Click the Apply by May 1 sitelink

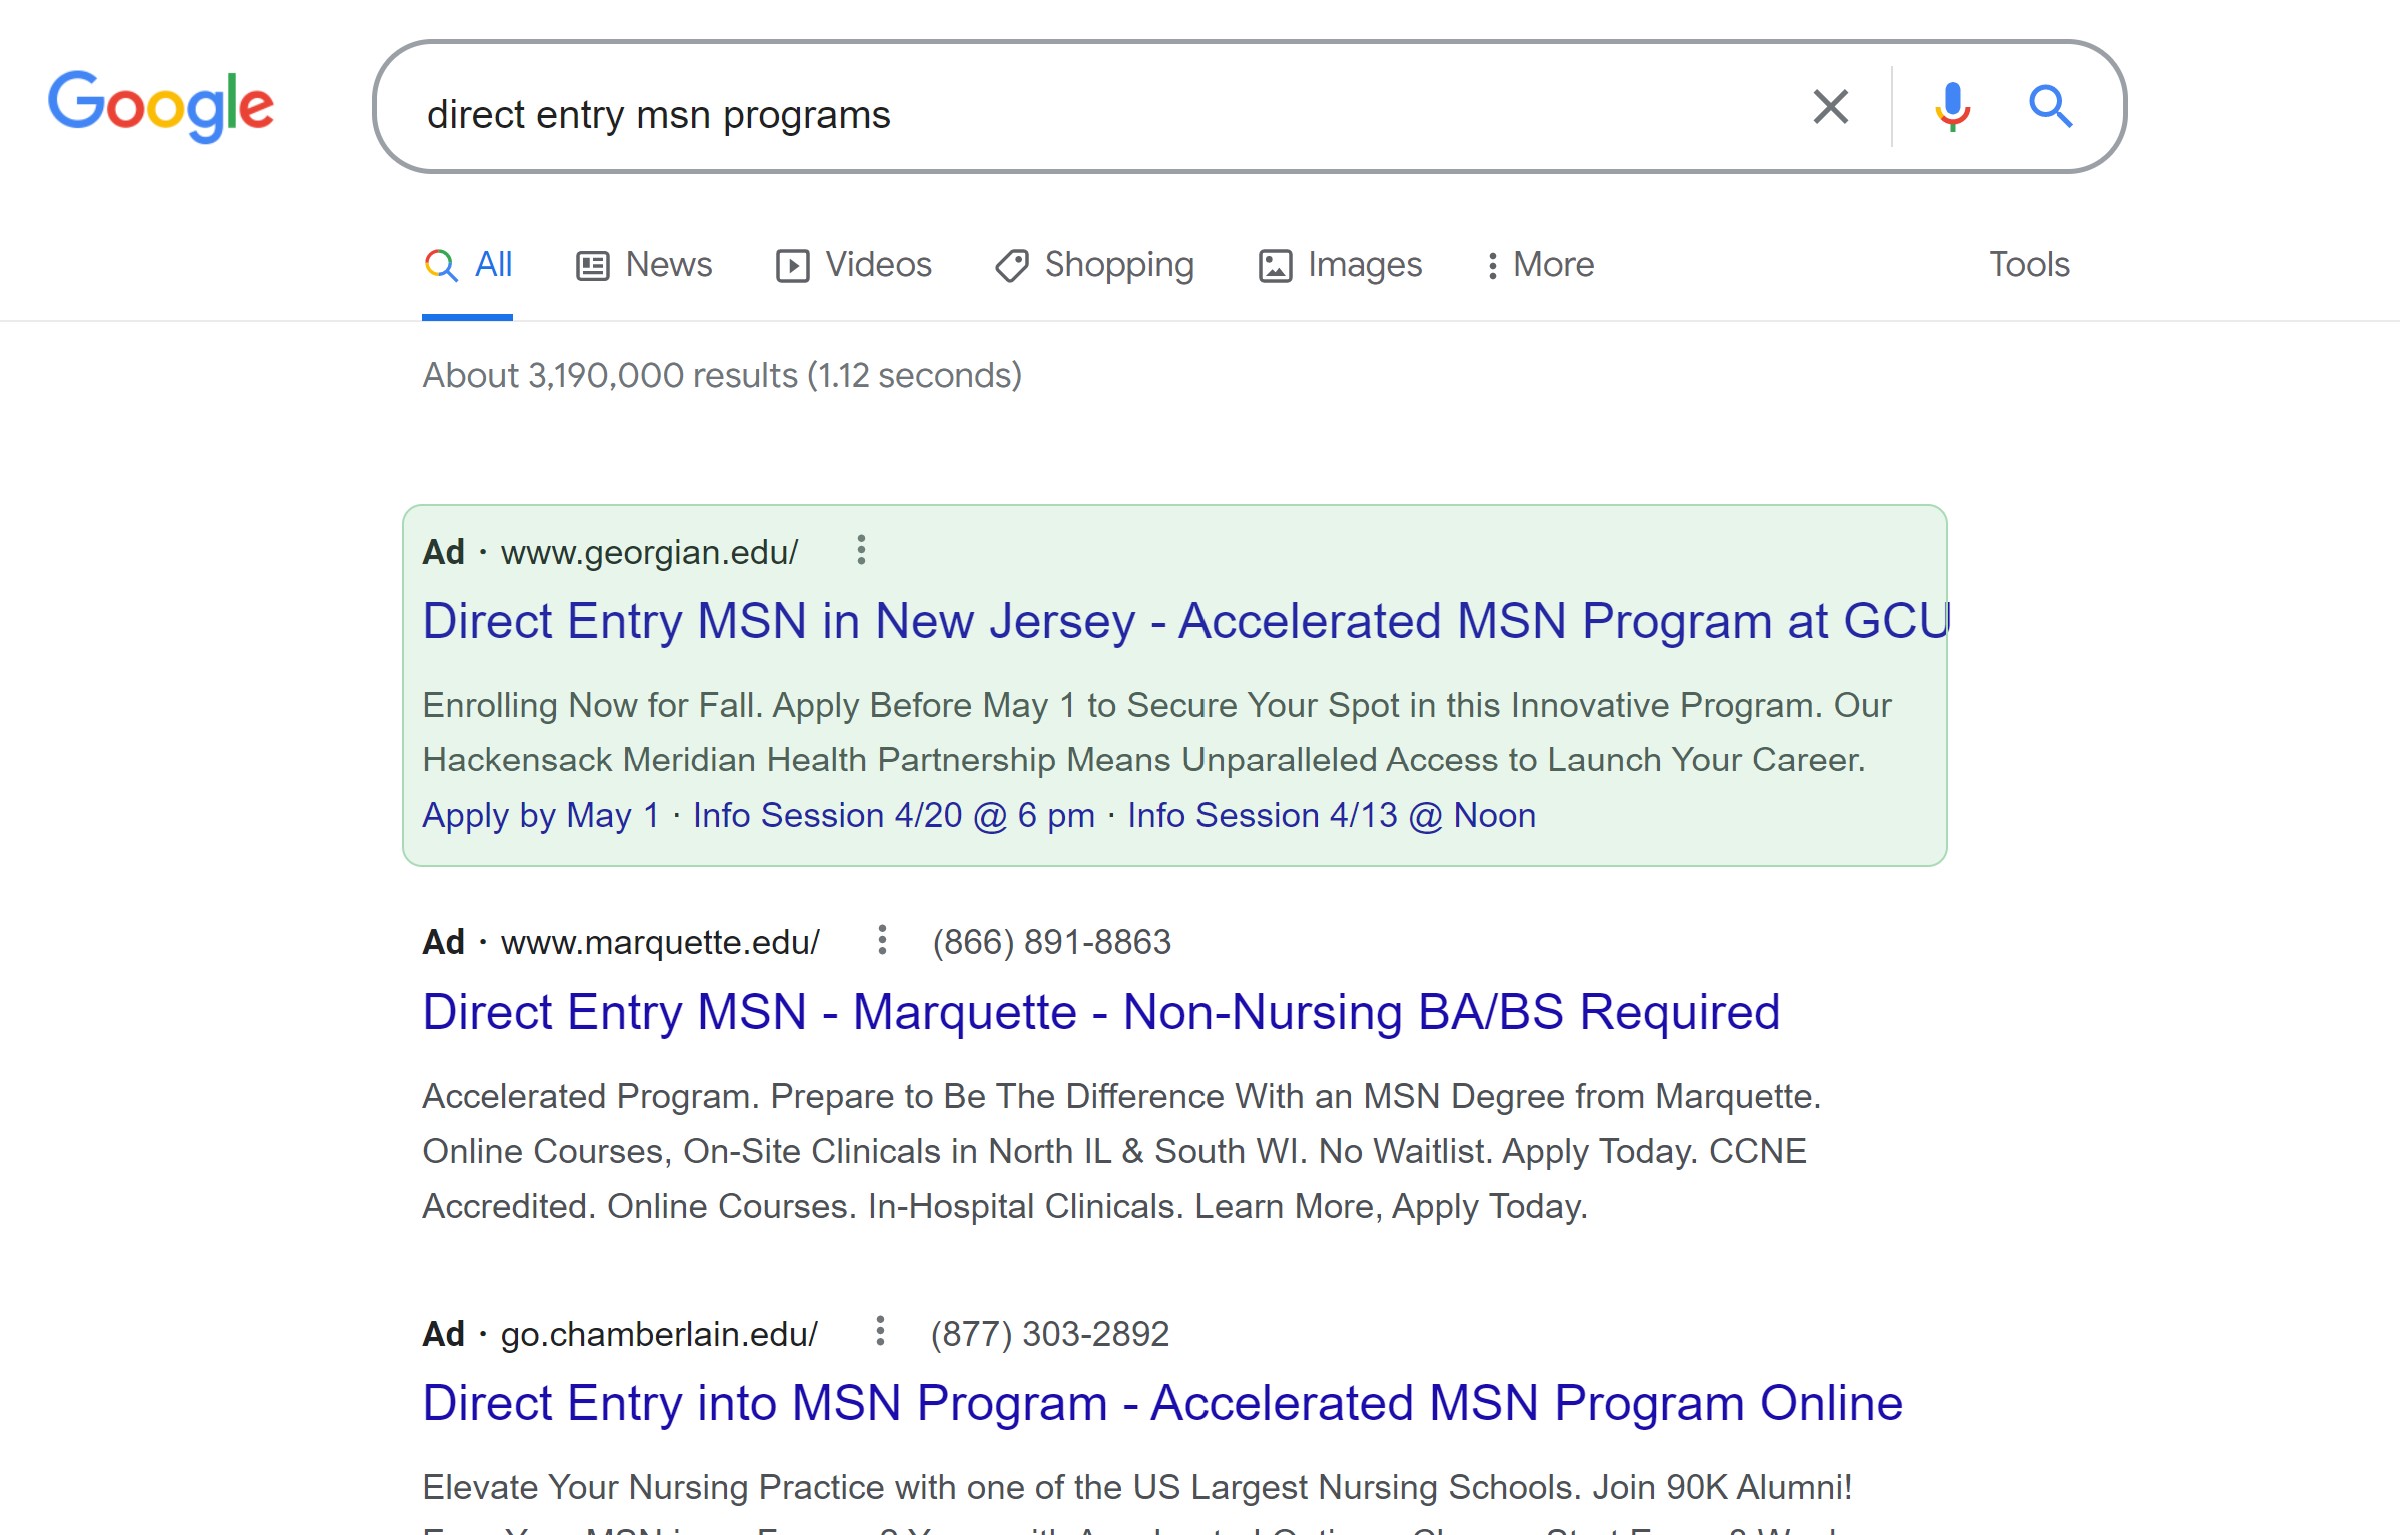click(541, 816)
